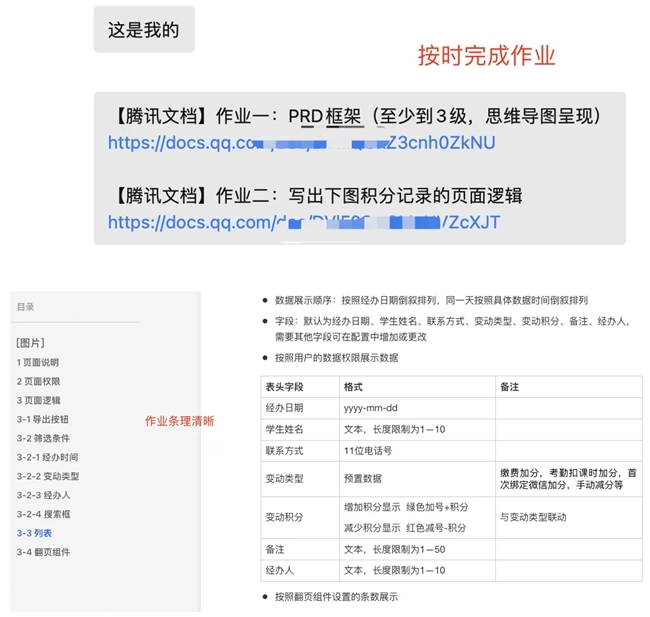The height and width of the screenshot is (617, 650).
Task: Select '3-2-4 搜索框' in the outline
Action: click(44, 514)
